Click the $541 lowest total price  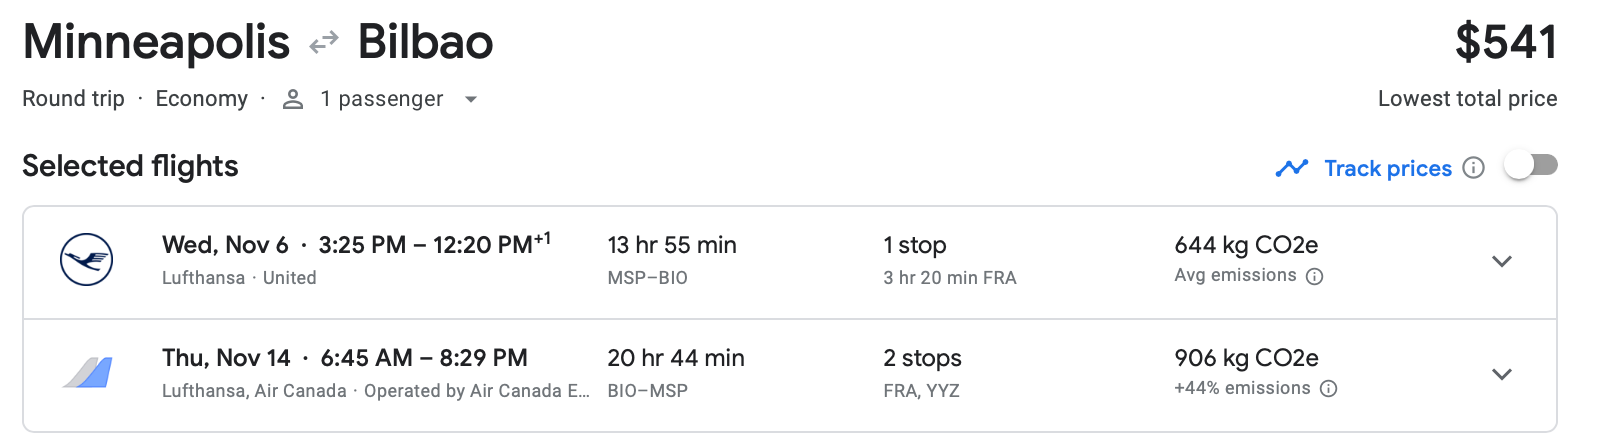click(1505, 43)
